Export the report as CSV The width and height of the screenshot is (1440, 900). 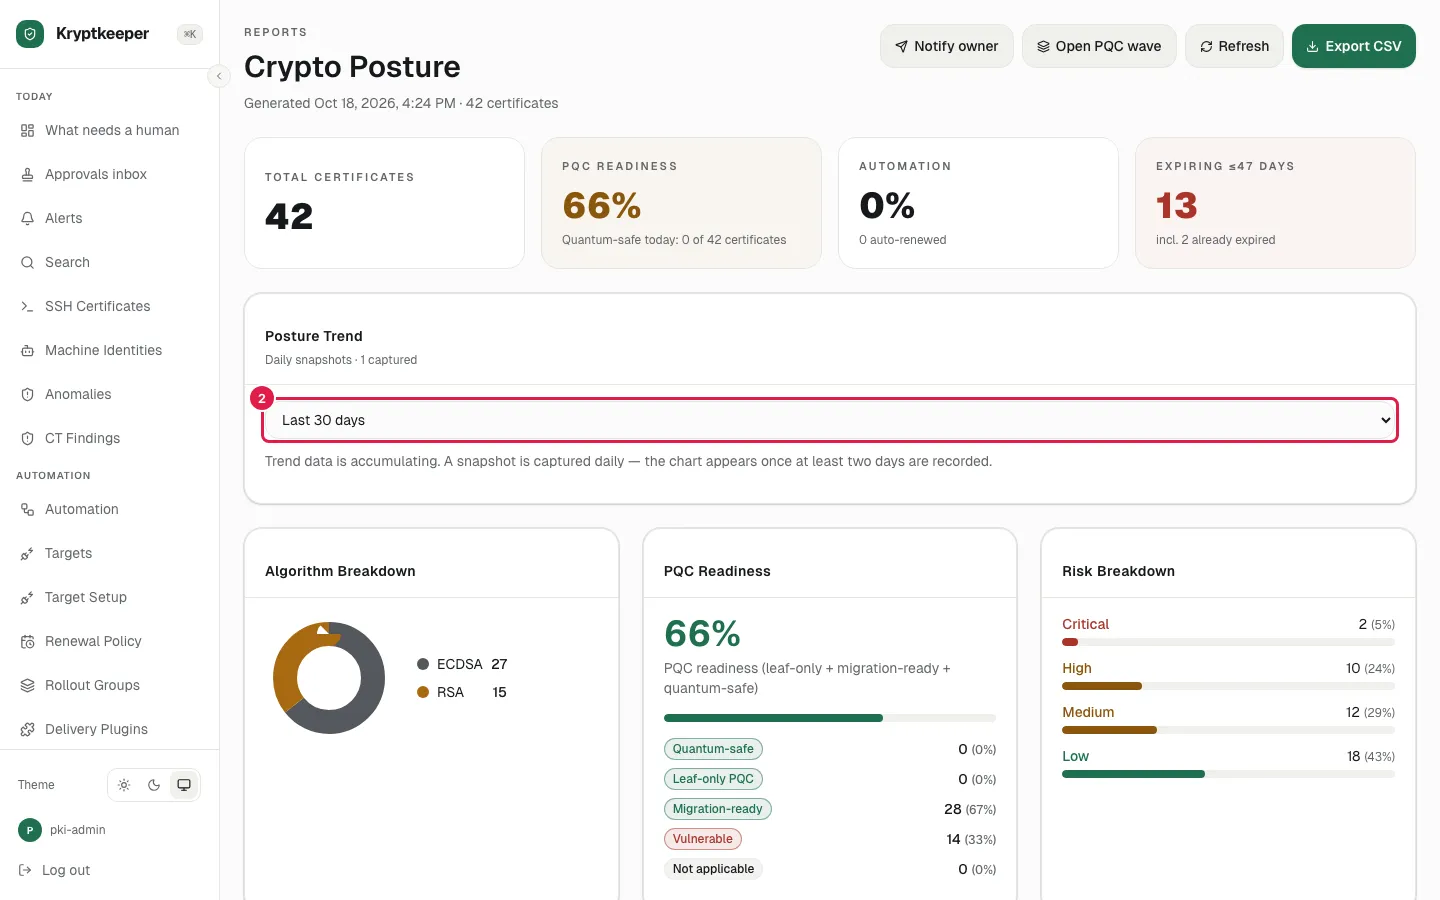click(1354, 46)
